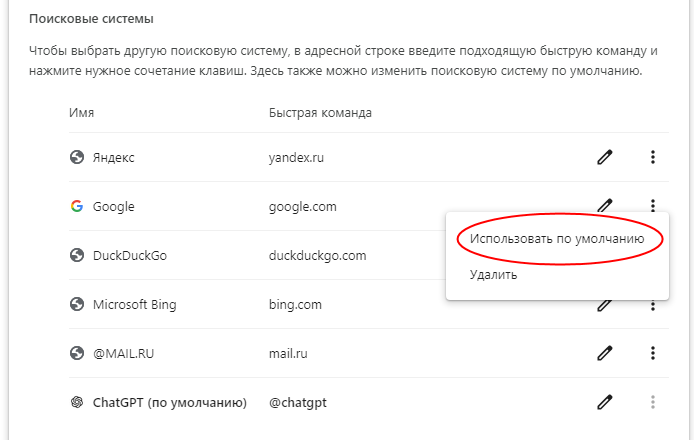Select the DuckDuckGo row name
The height and width of the screenshot is (440, 694).
[130, 255]
